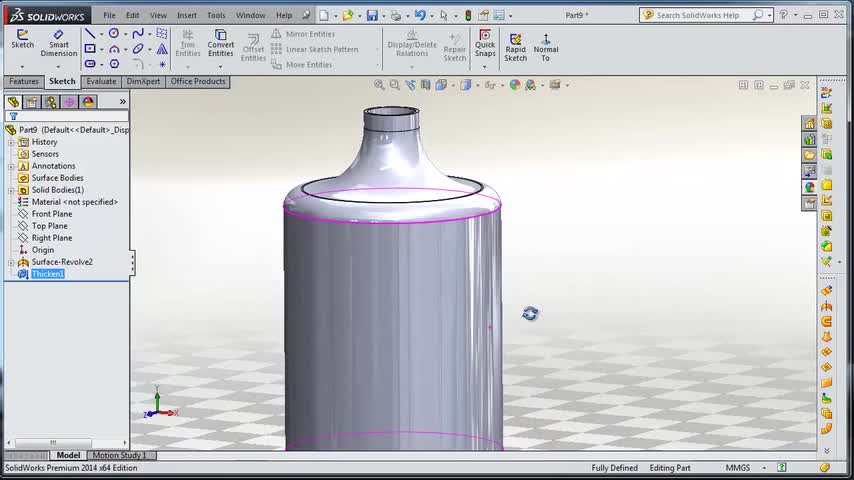
Task: Click the Quick Snaps tool
Action: coord(485,43)
